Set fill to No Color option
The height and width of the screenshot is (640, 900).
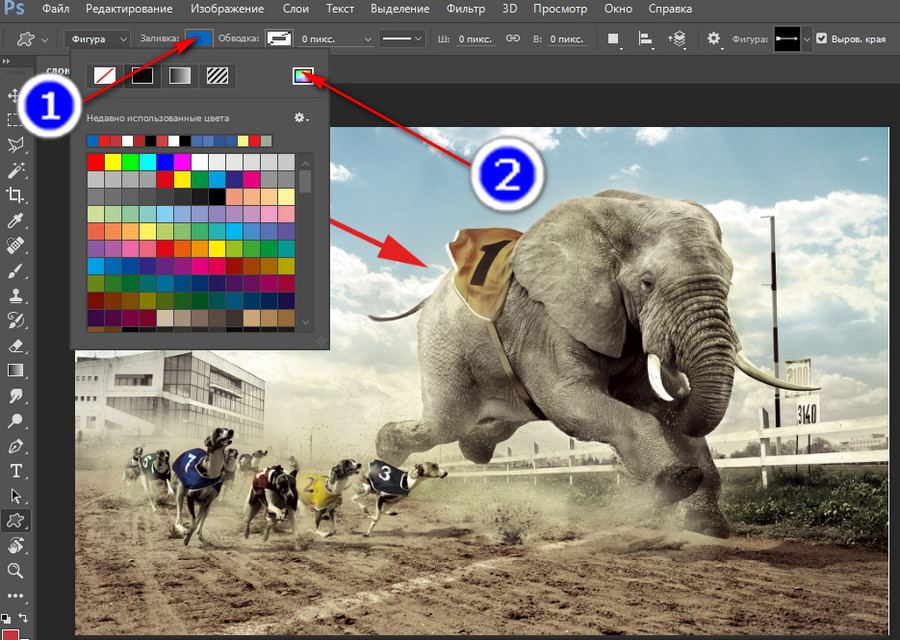104,75
